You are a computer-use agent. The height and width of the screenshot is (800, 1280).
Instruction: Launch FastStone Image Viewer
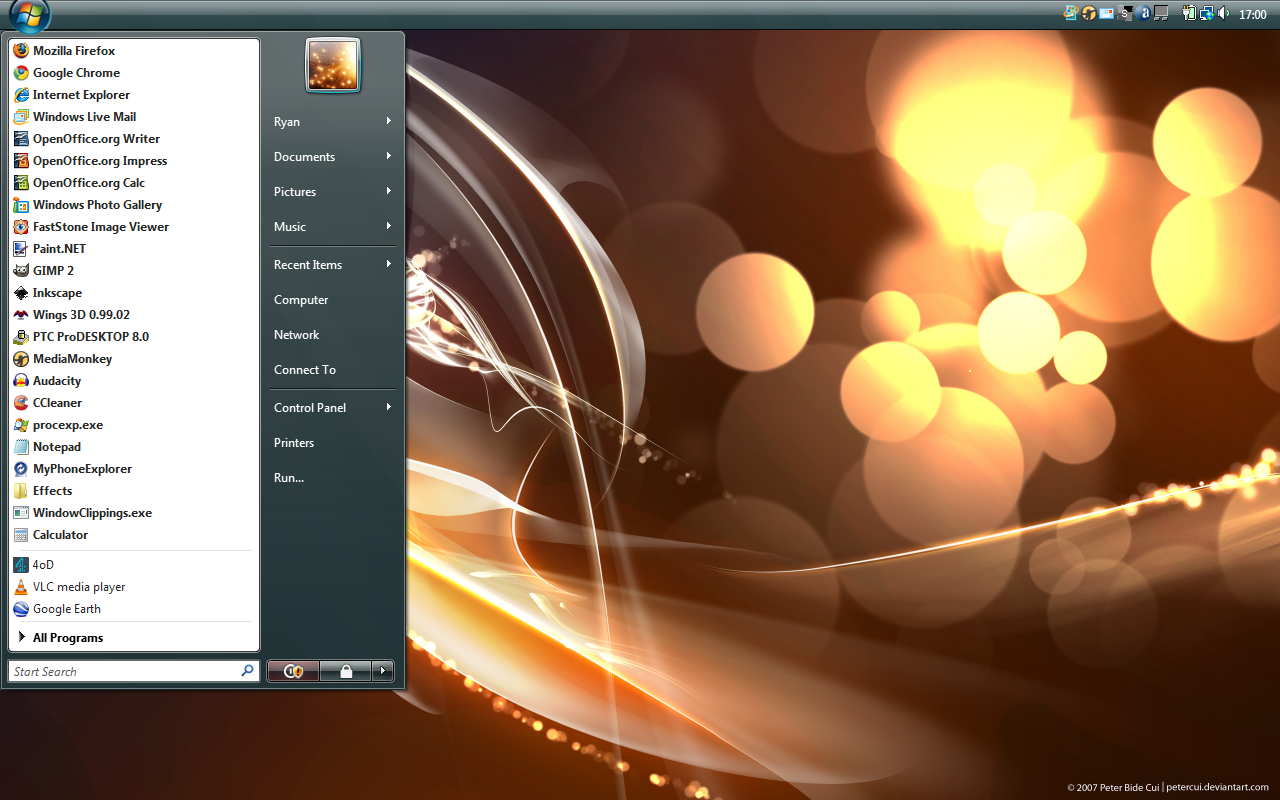coord(134,227)
